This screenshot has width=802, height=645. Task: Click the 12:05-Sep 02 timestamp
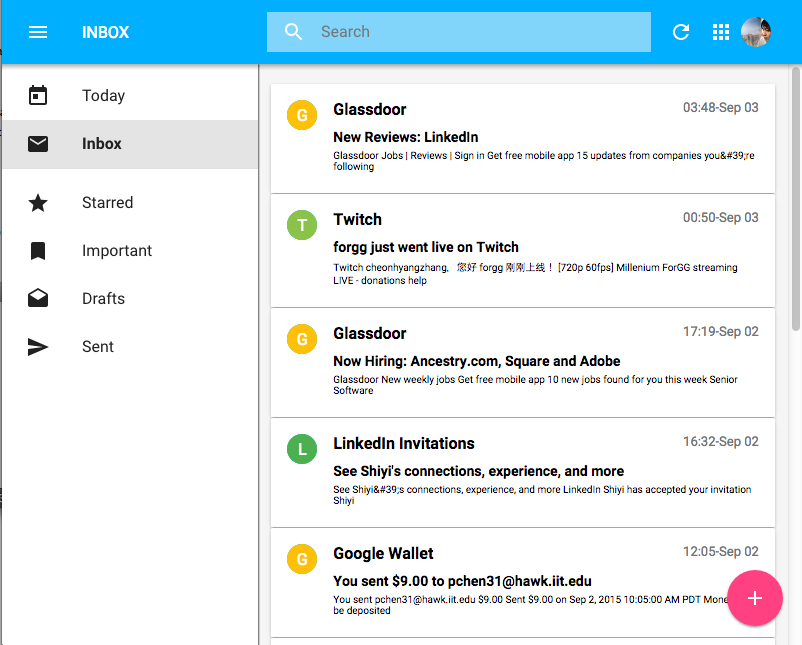[x=721, y=551]
